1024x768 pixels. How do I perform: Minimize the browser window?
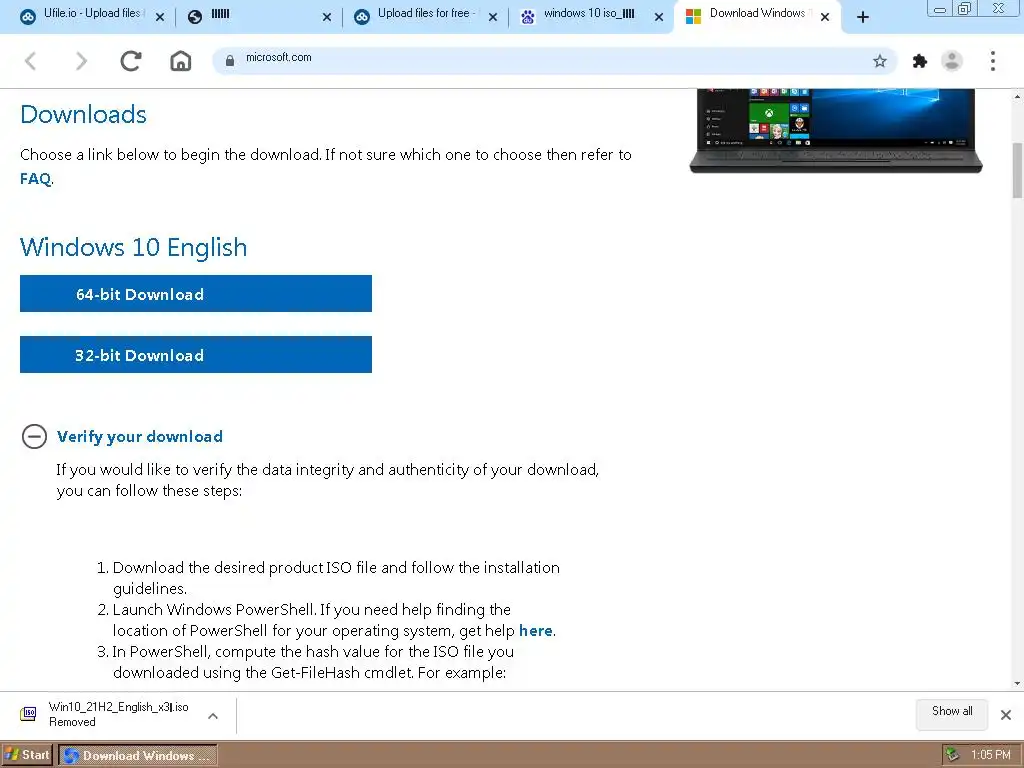pyautogui.click(x=940, y=8)
